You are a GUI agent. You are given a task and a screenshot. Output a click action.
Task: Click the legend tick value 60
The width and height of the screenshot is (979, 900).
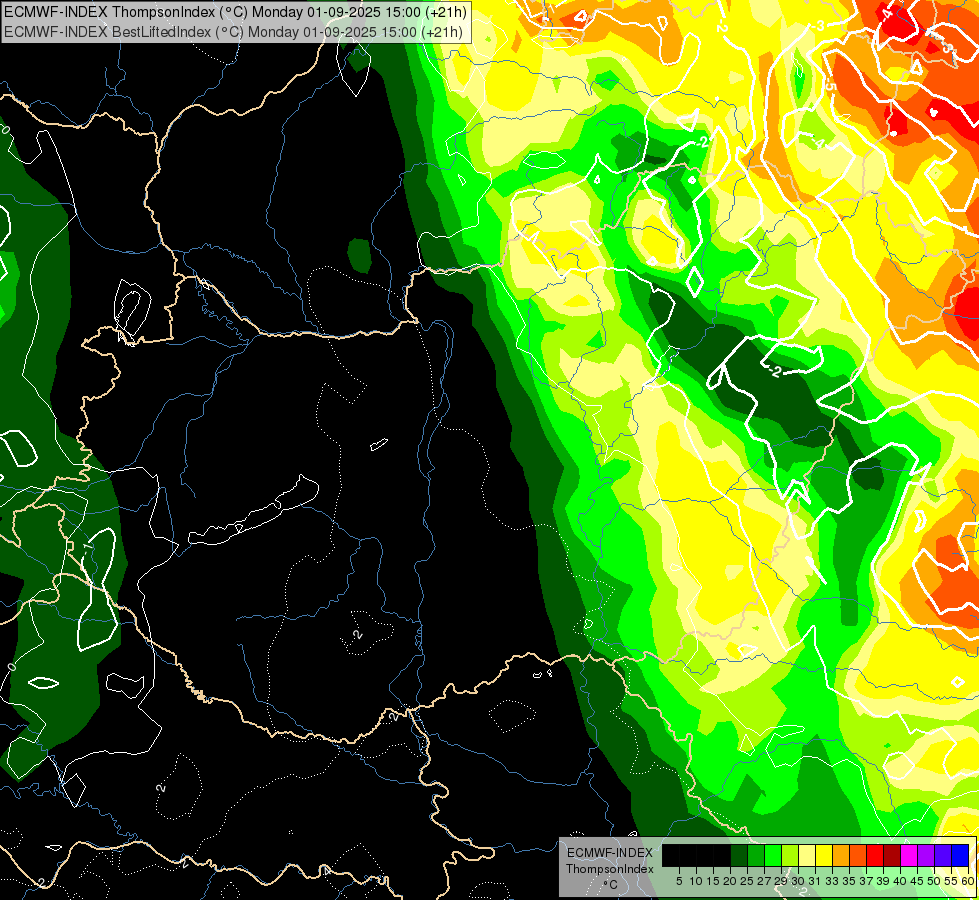968,881
